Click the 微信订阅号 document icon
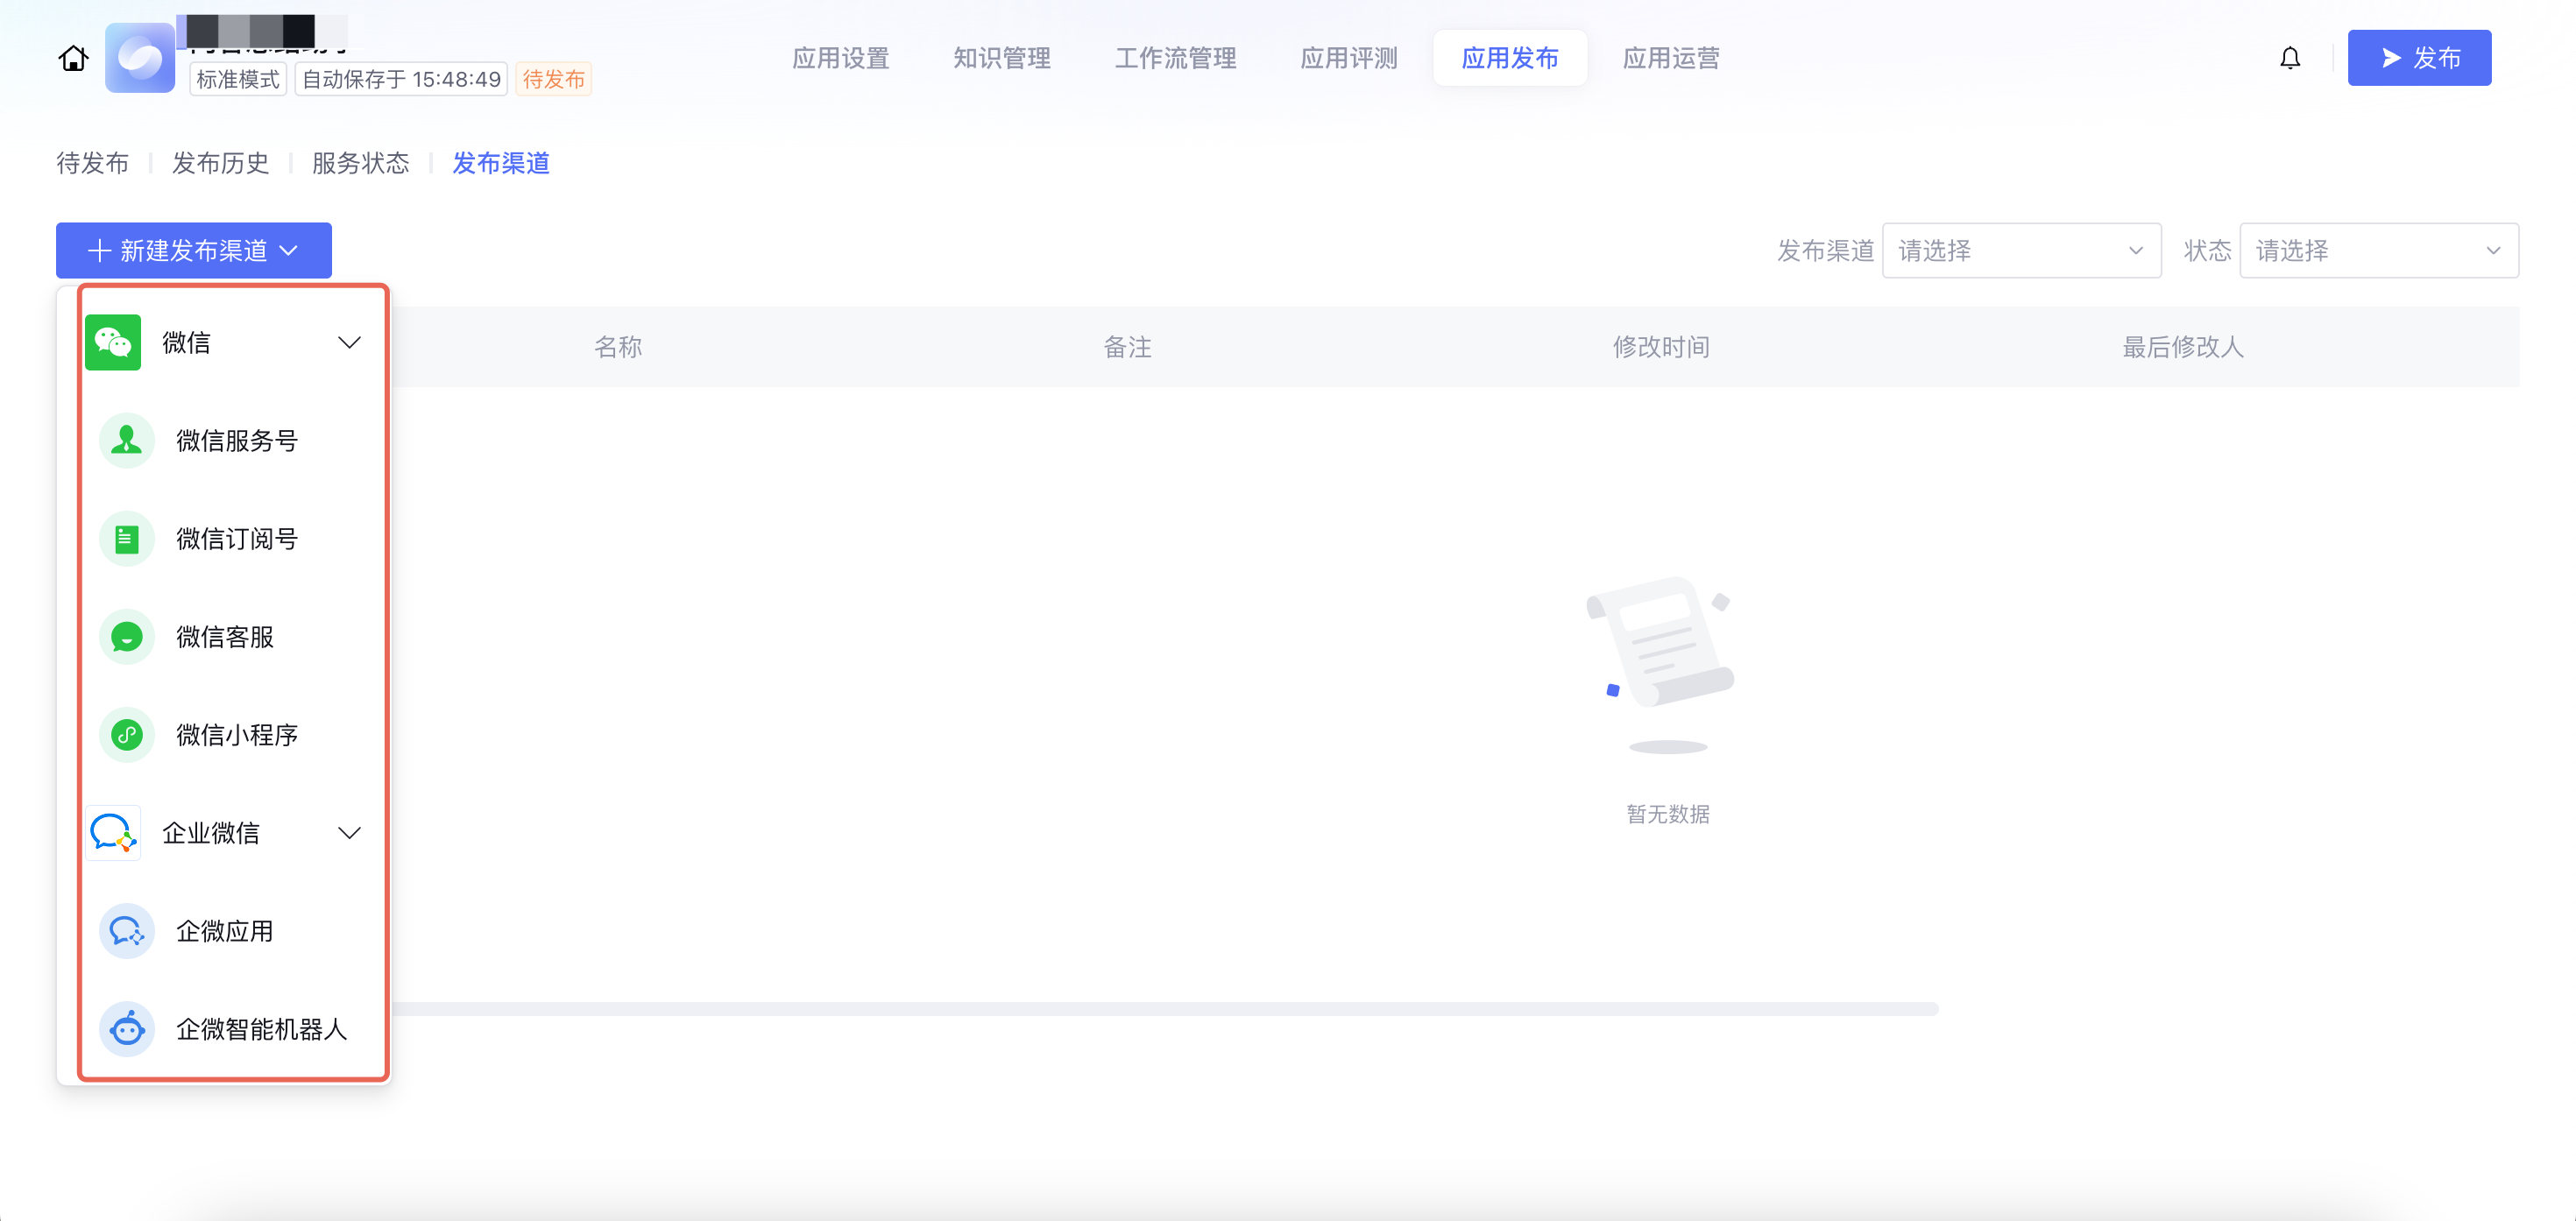The width and height of the screenshot is (2576, 1221). coord(127,539)
